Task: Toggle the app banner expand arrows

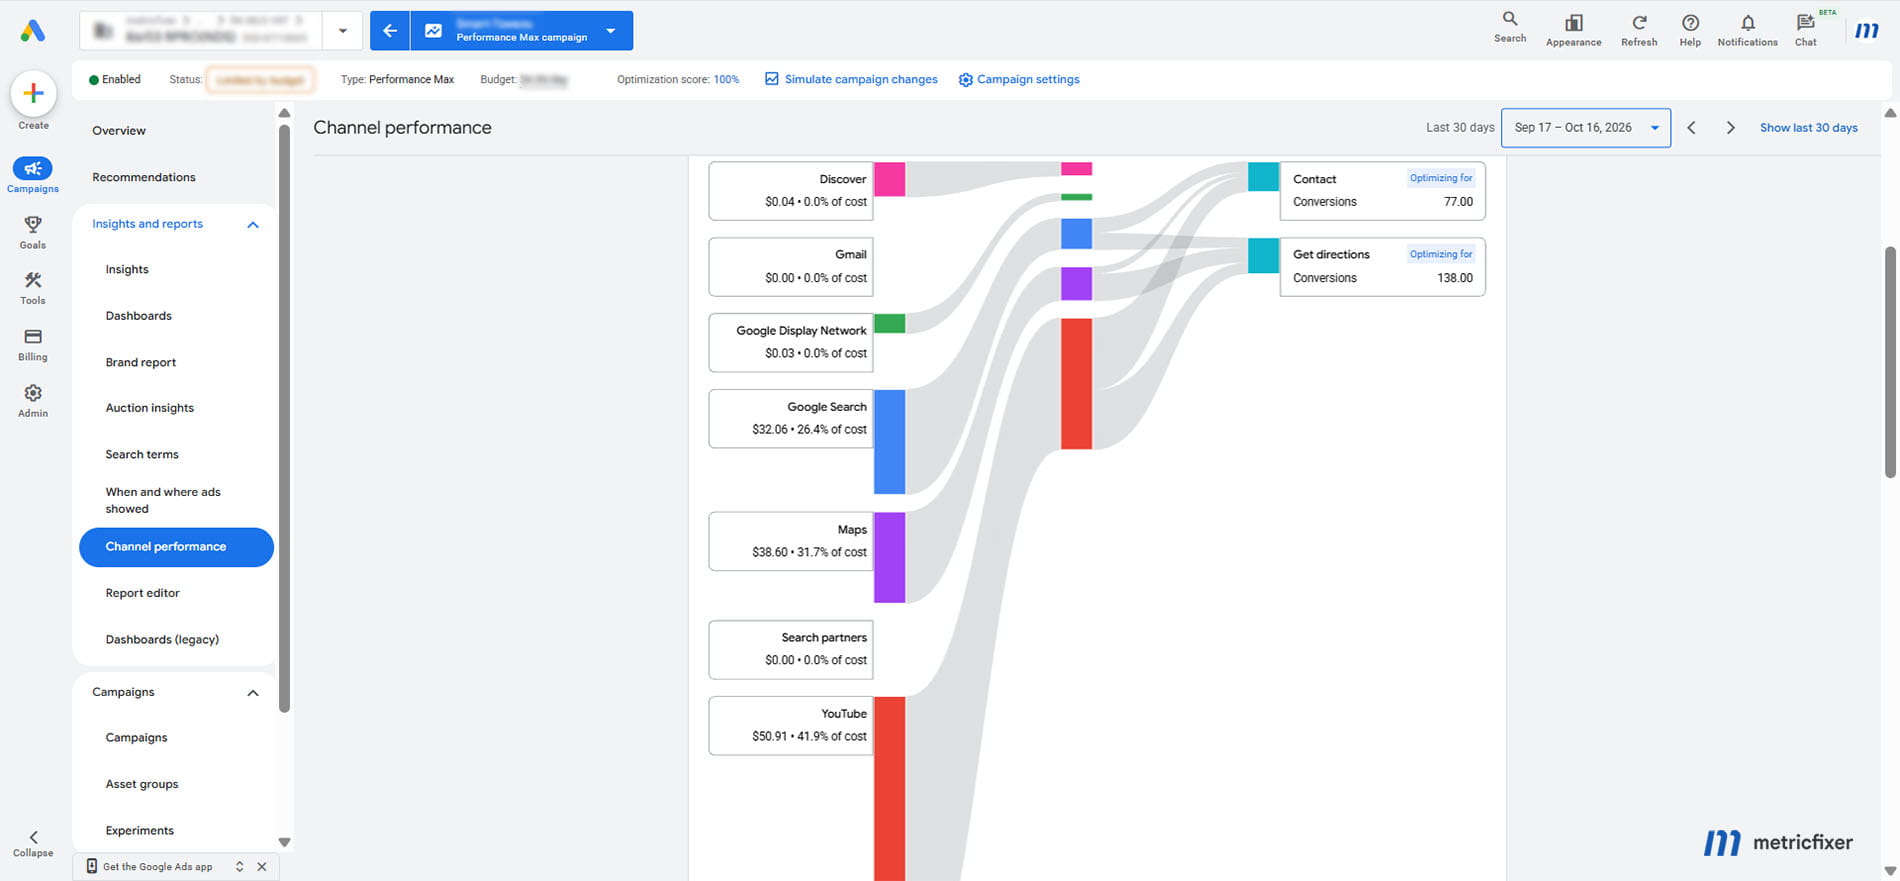Action: click(x=239, y=867)
